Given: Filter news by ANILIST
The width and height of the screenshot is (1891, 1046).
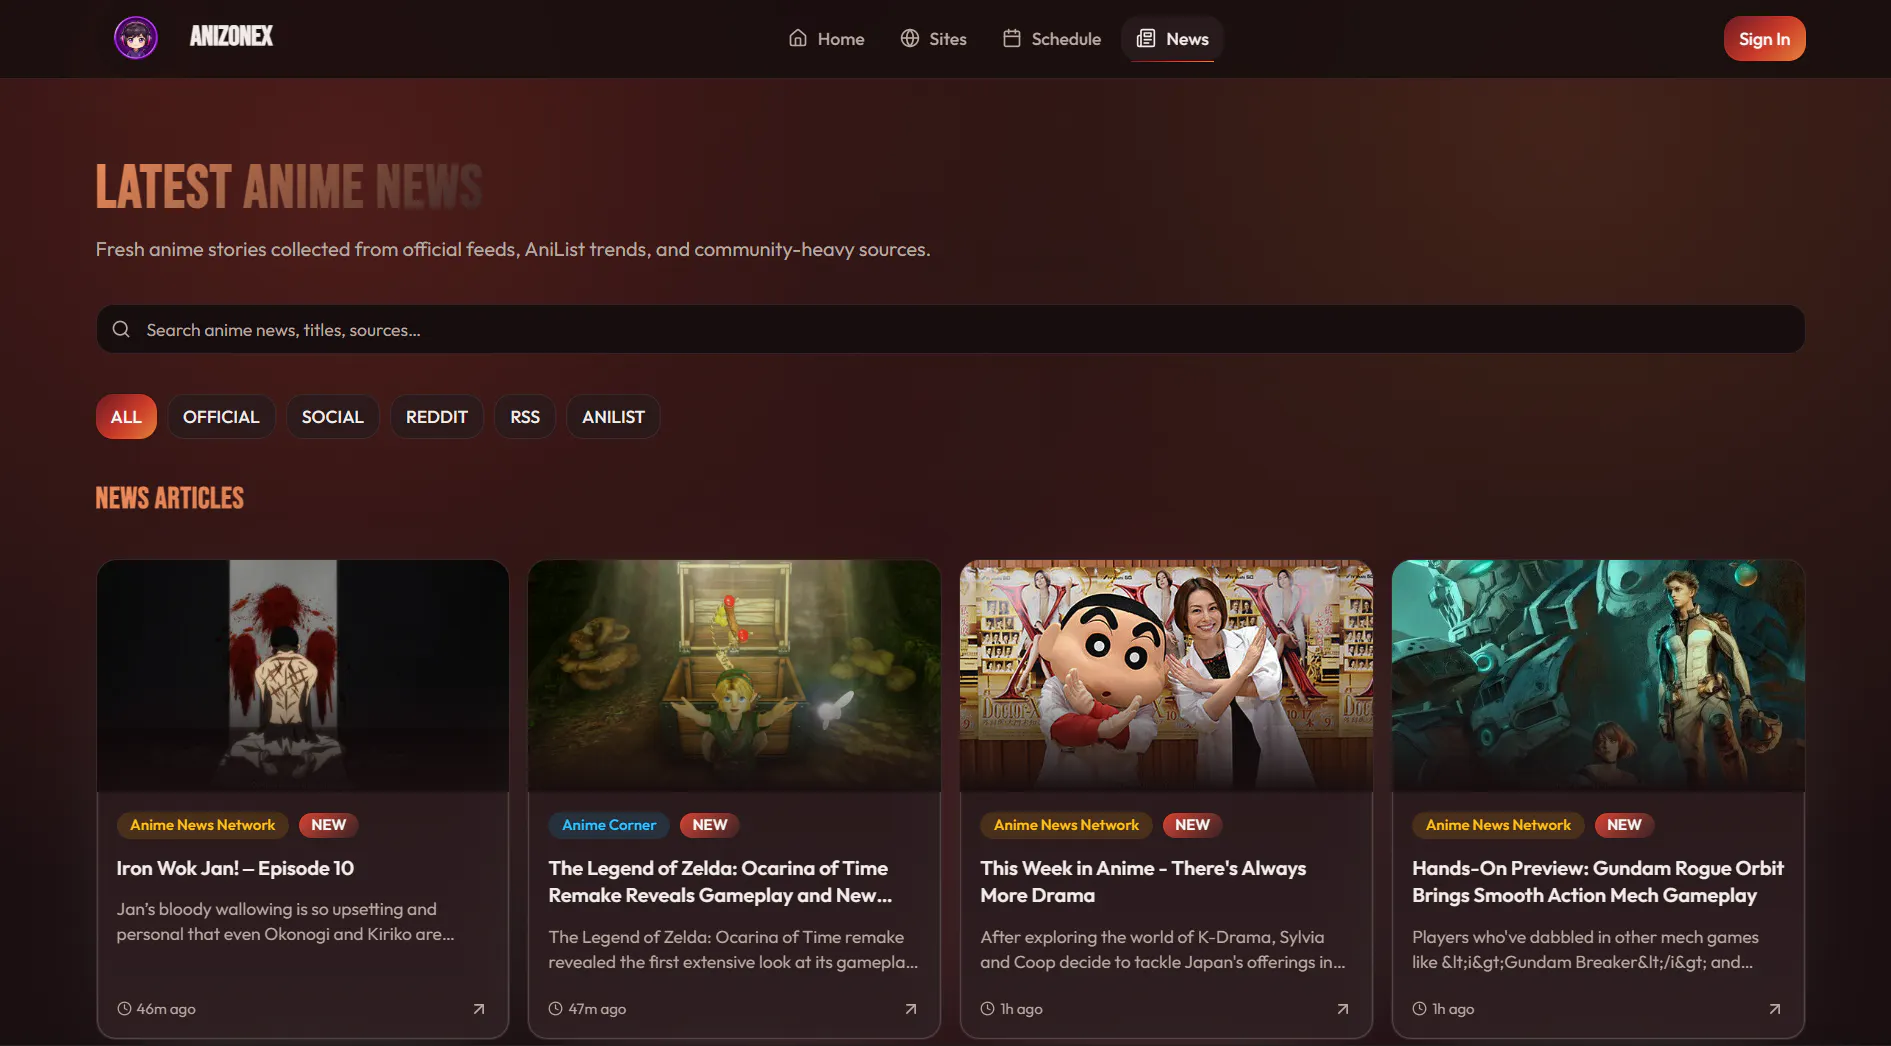Looking at the screenshot, I should pyautogui.click(x=613, y=417).
